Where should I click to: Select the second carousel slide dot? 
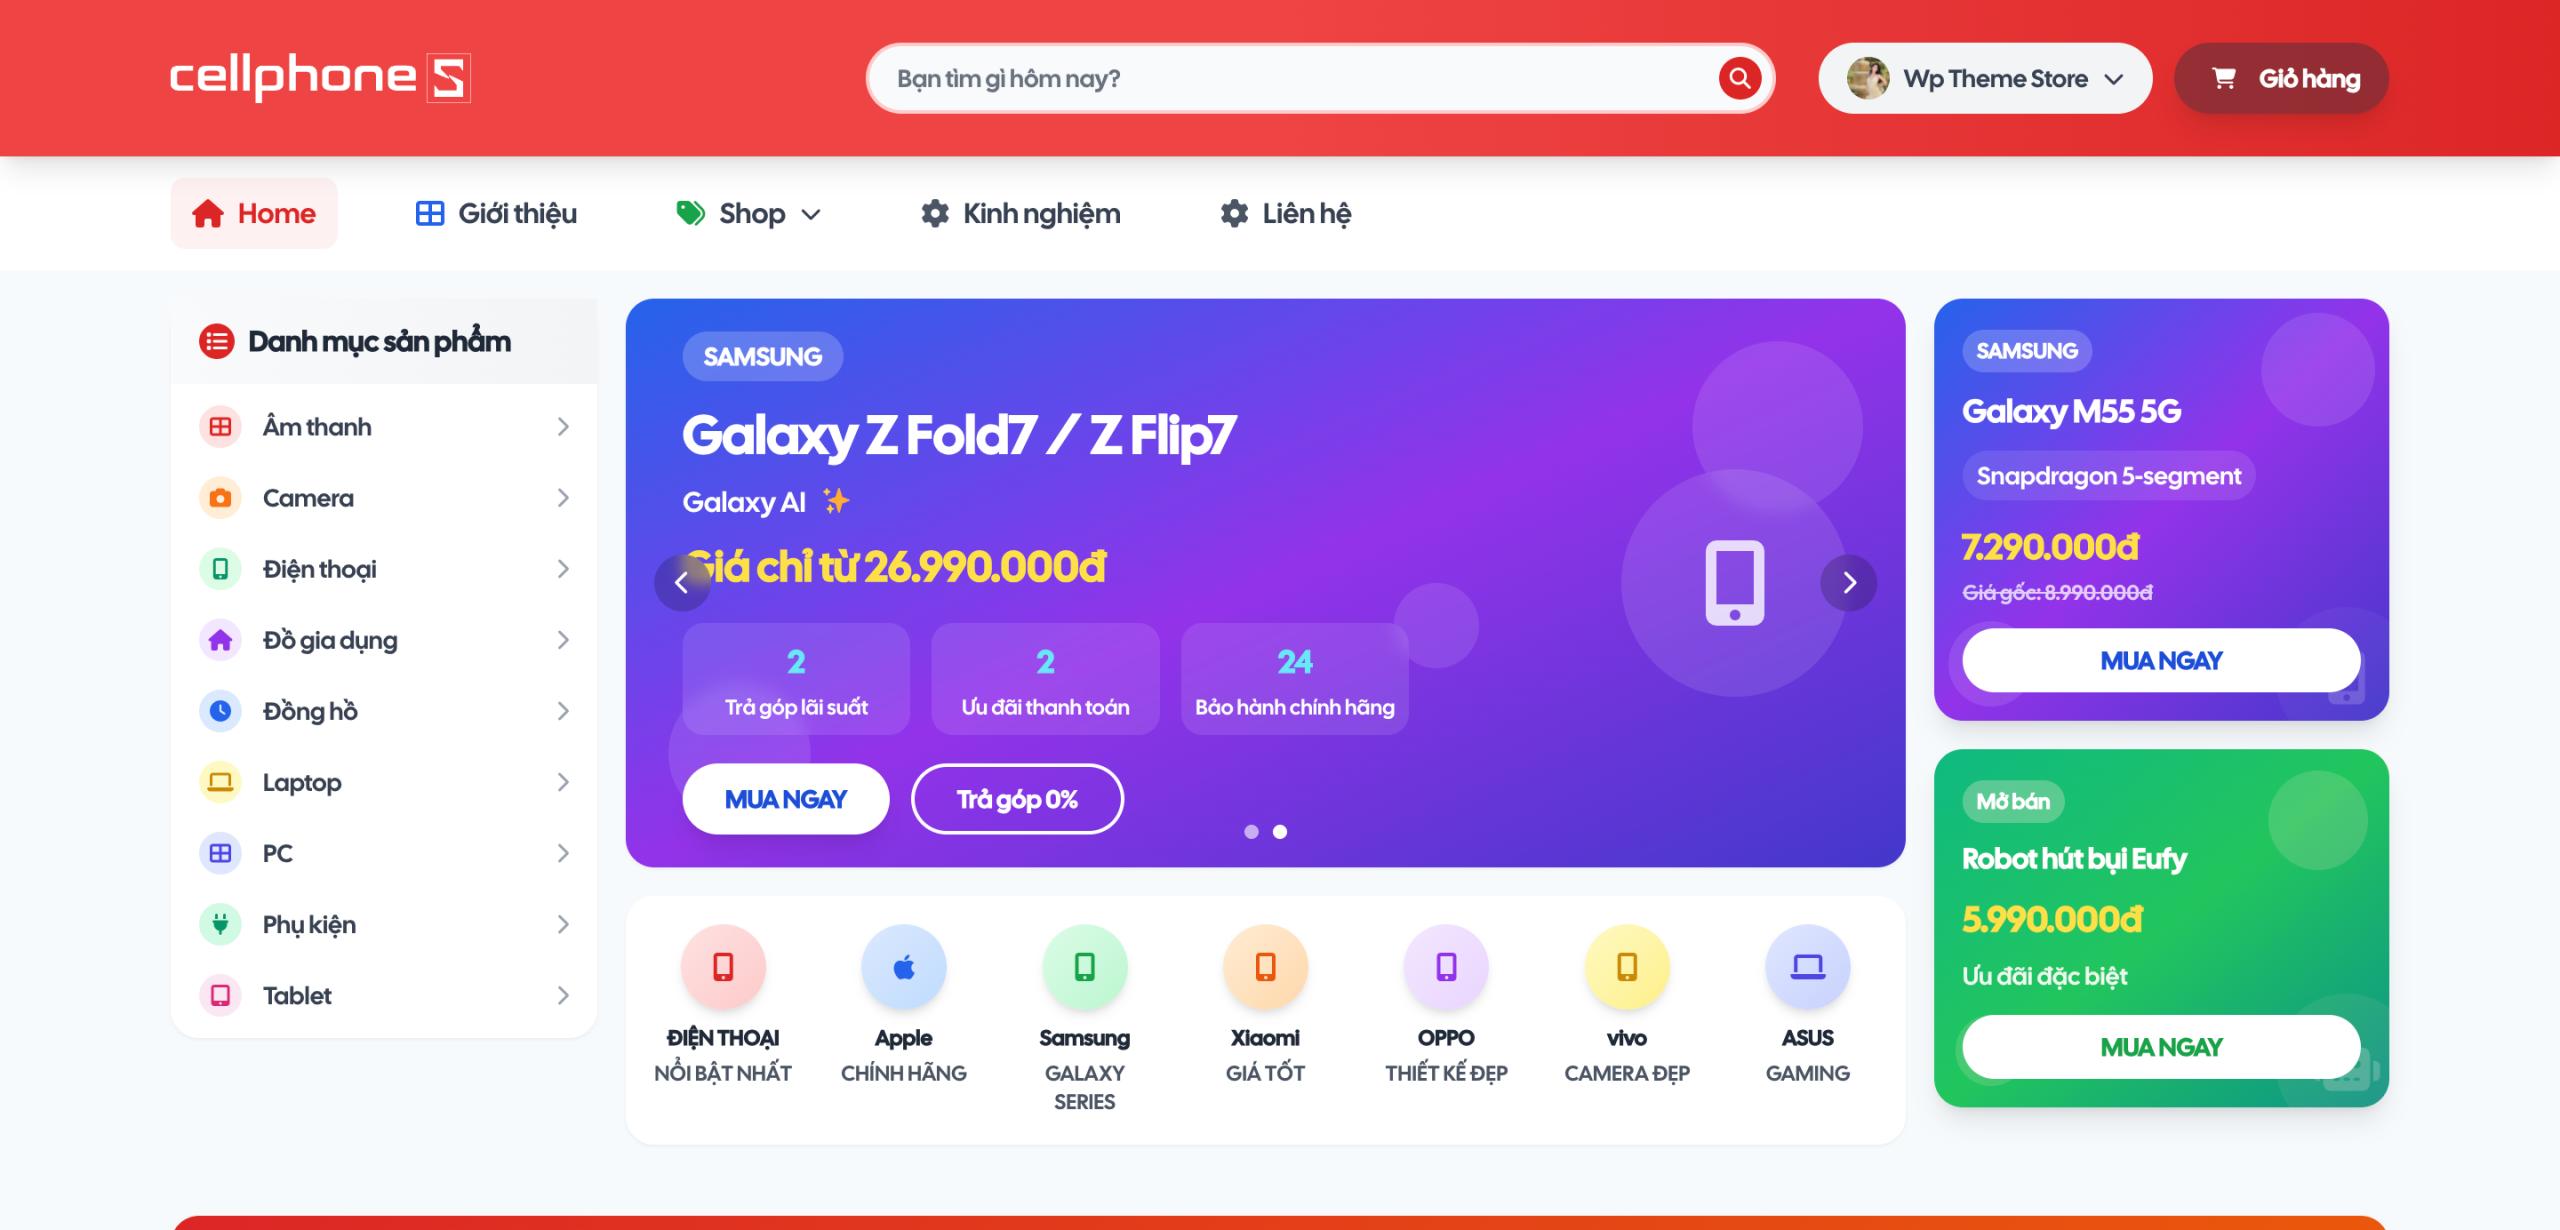click(x=1280, y=831)
